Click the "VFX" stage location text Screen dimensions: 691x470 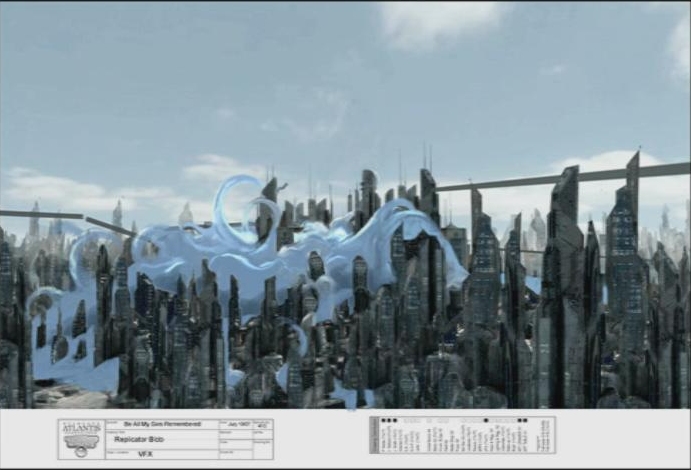[145, 454]
